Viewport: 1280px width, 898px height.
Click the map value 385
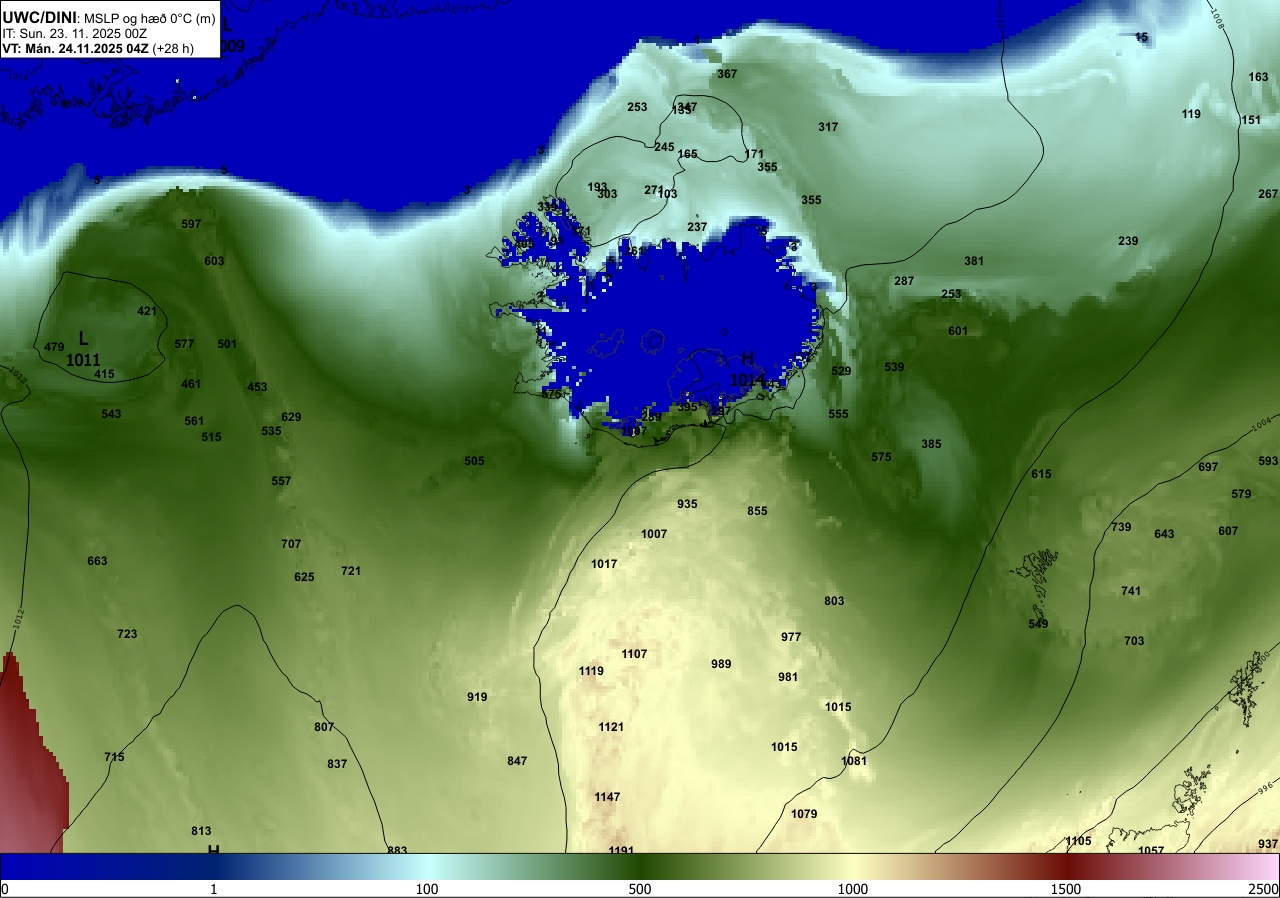pos(931,444)
